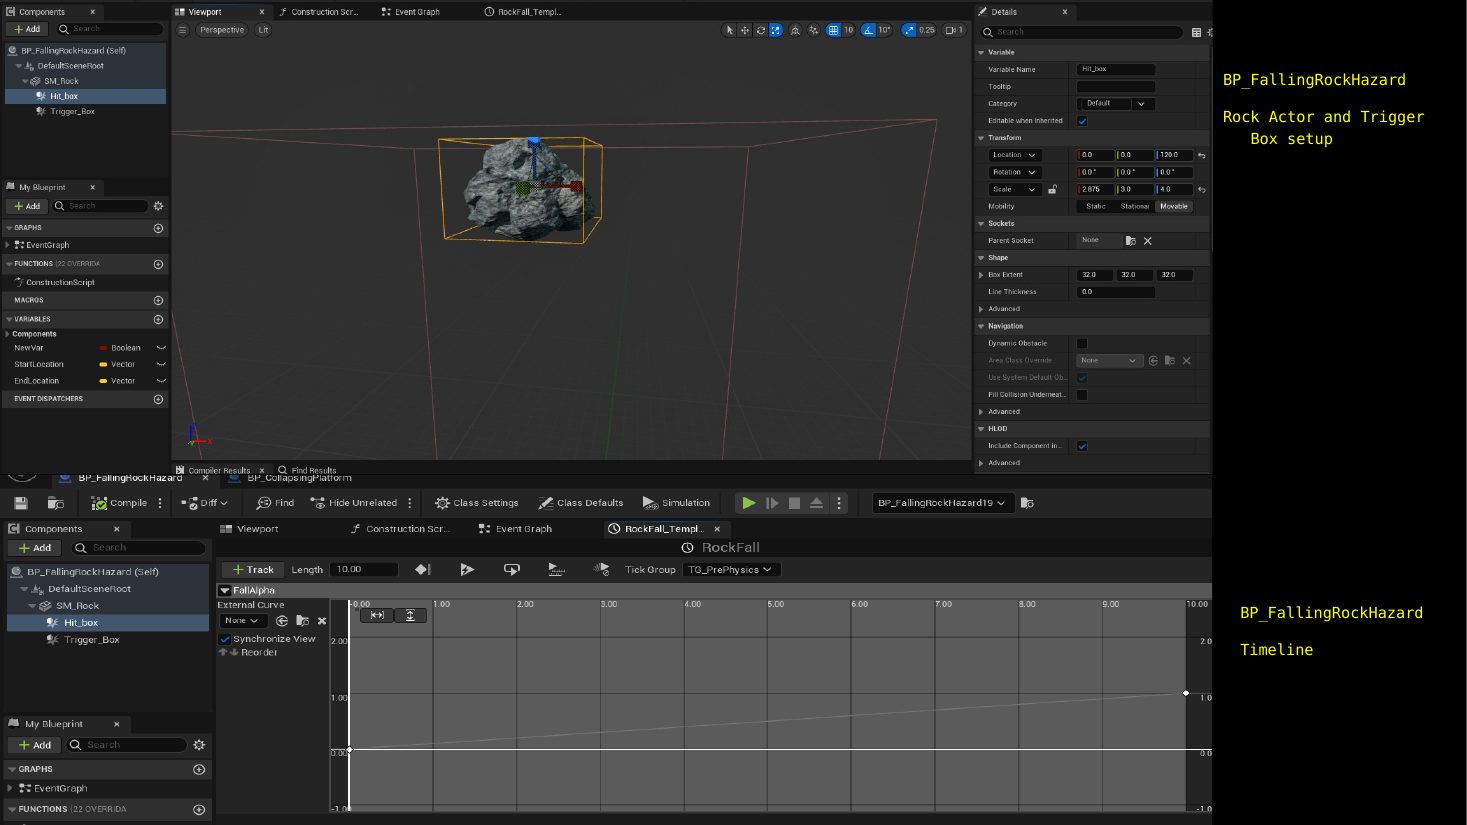The height and width of the screenshot is (825, 1467).
Task: Toggle the Synchronize View checkbox
Action: click(225, 639)
